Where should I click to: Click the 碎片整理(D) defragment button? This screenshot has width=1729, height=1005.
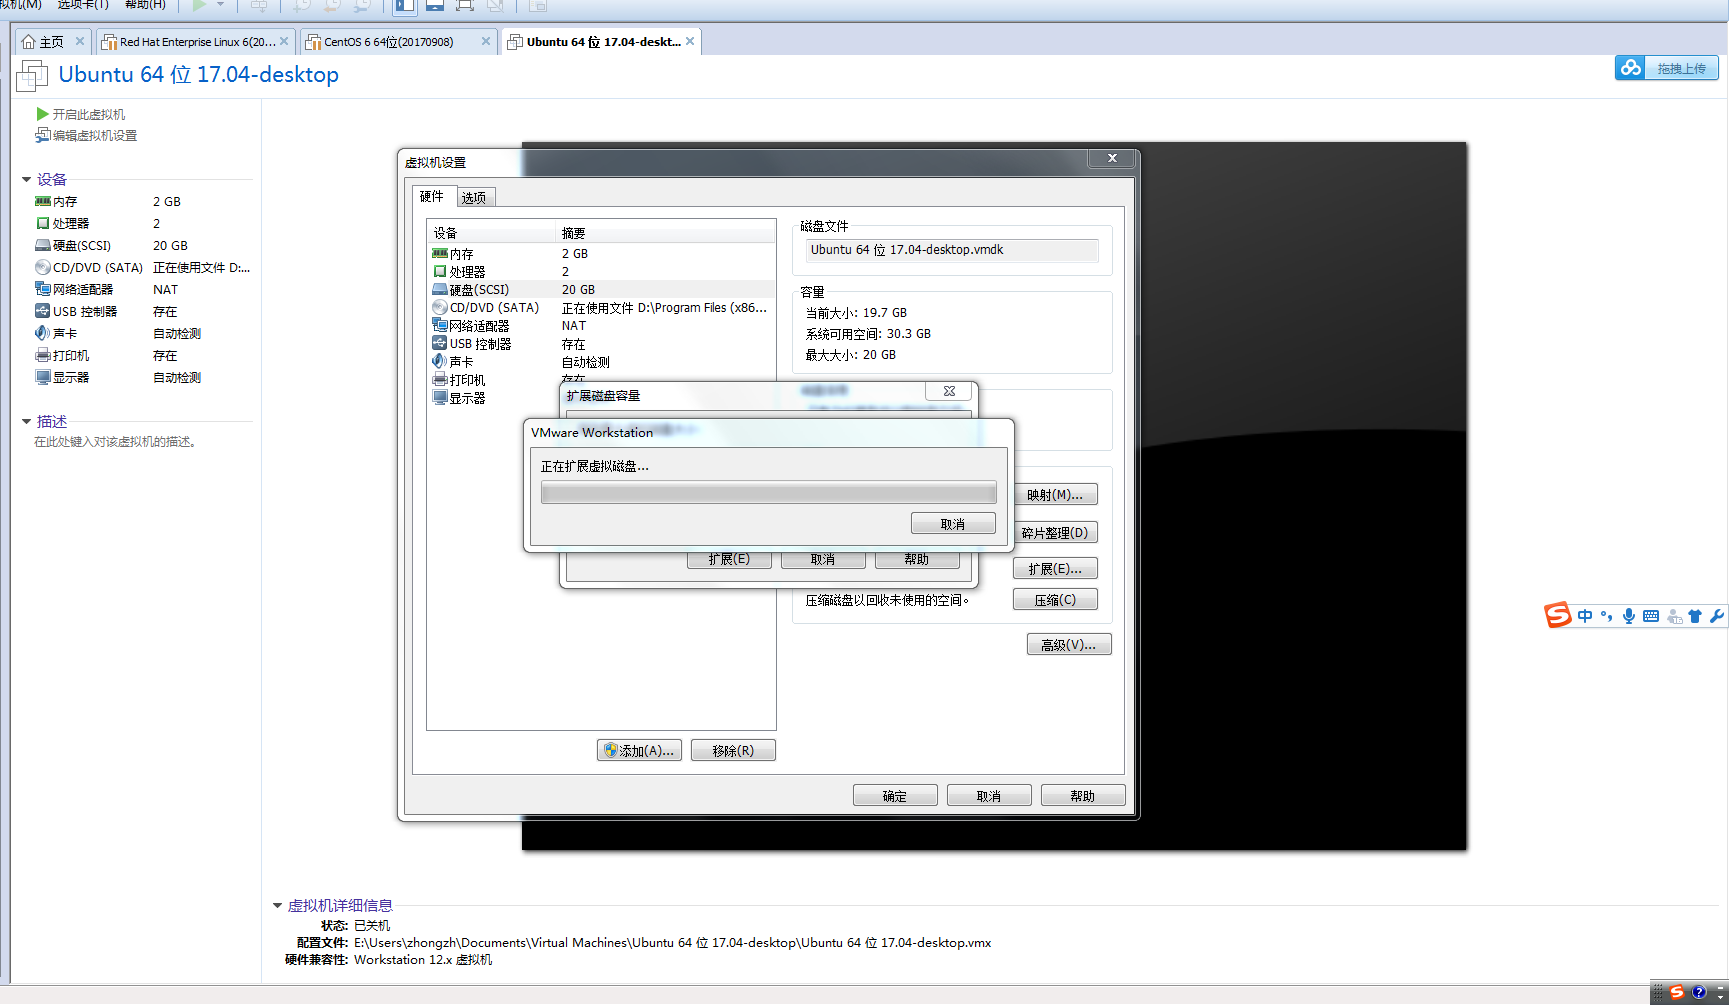click(1055, 533)
